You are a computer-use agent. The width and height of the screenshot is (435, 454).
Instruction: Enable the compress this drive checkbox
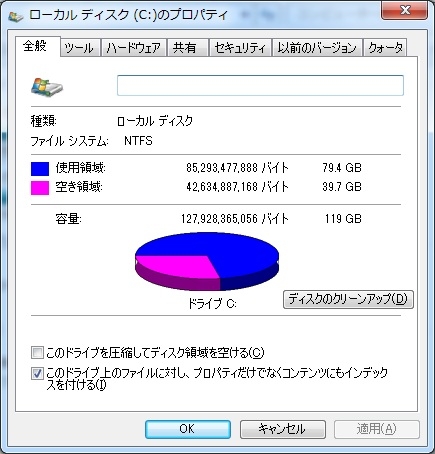tap(37, 352)
